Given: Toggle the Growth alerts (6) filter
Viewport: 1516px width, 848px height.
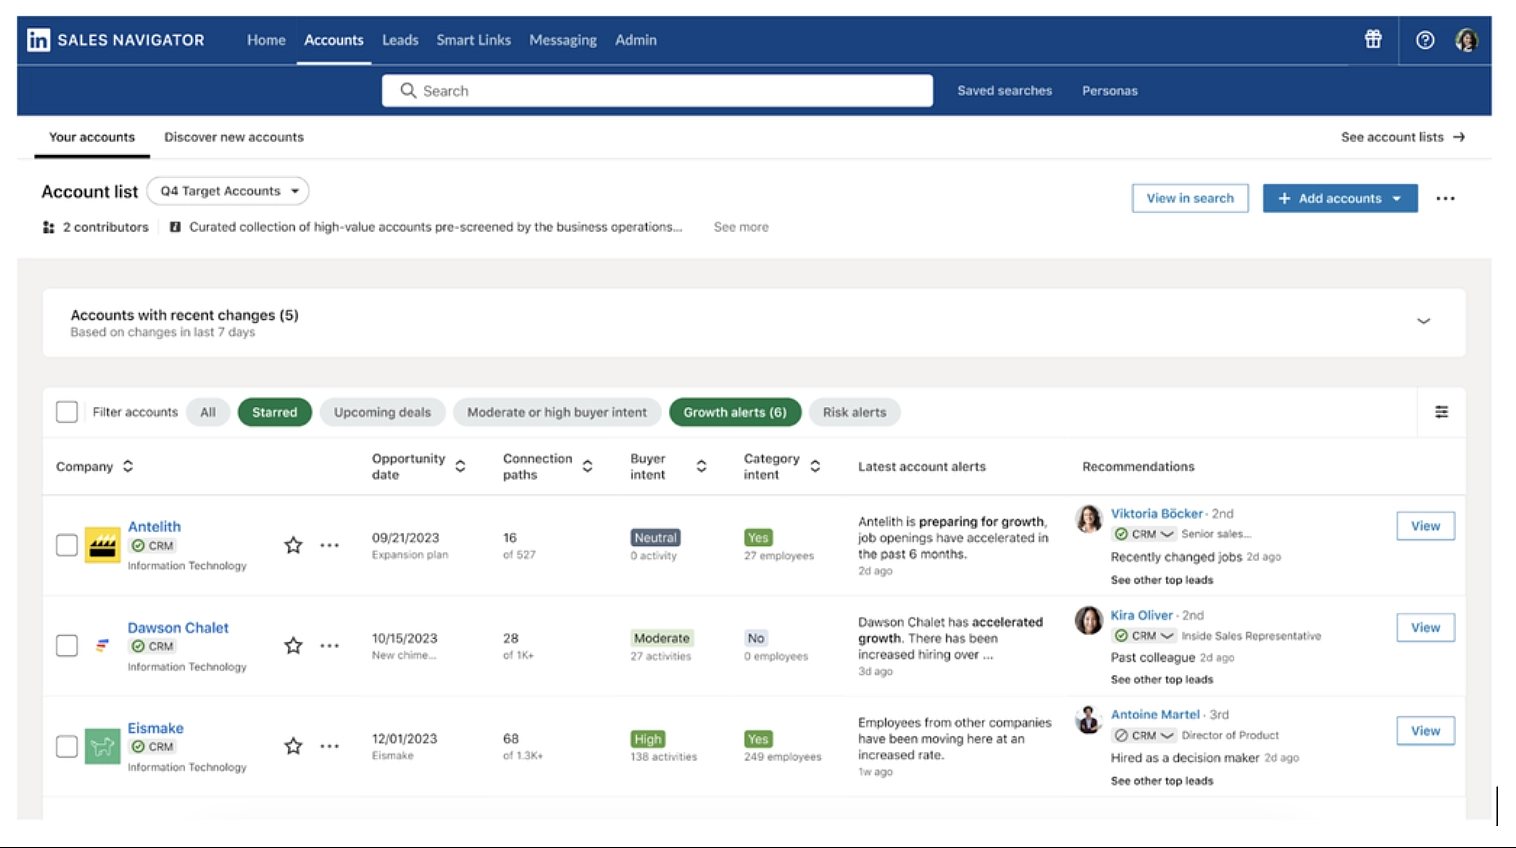Looking at the screenshot, I should [x=735, y=412].
